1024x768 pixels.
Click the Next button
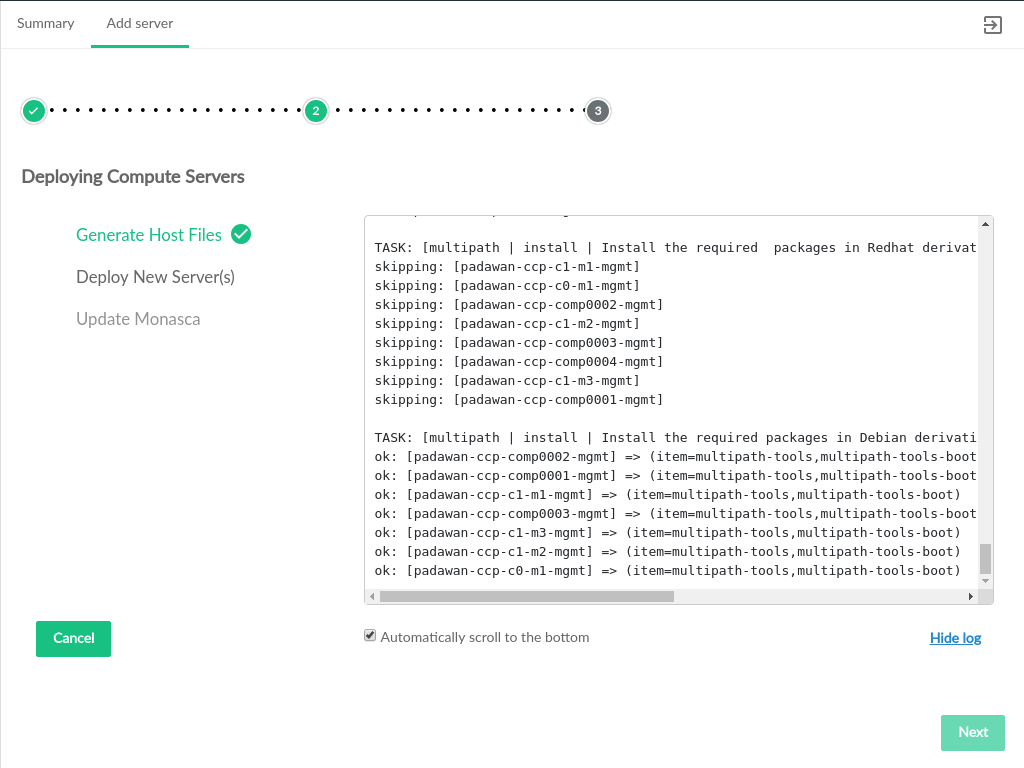(972, 732)
